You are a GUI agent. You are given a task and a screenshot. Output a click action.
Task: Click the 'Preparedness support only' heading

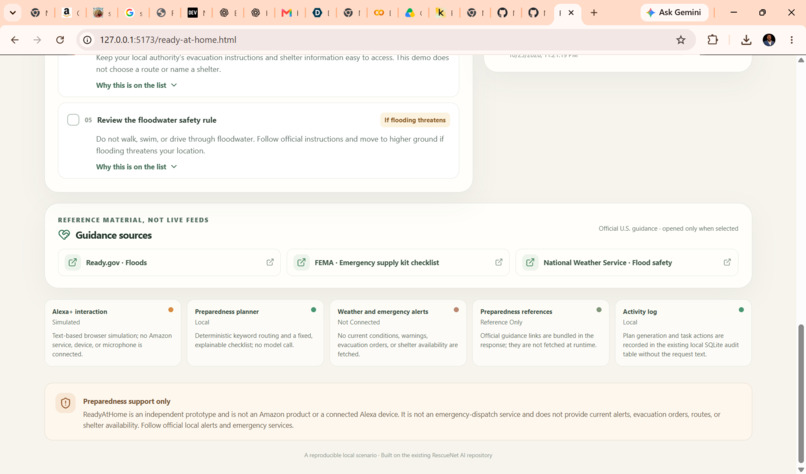(x=126, y=401)
